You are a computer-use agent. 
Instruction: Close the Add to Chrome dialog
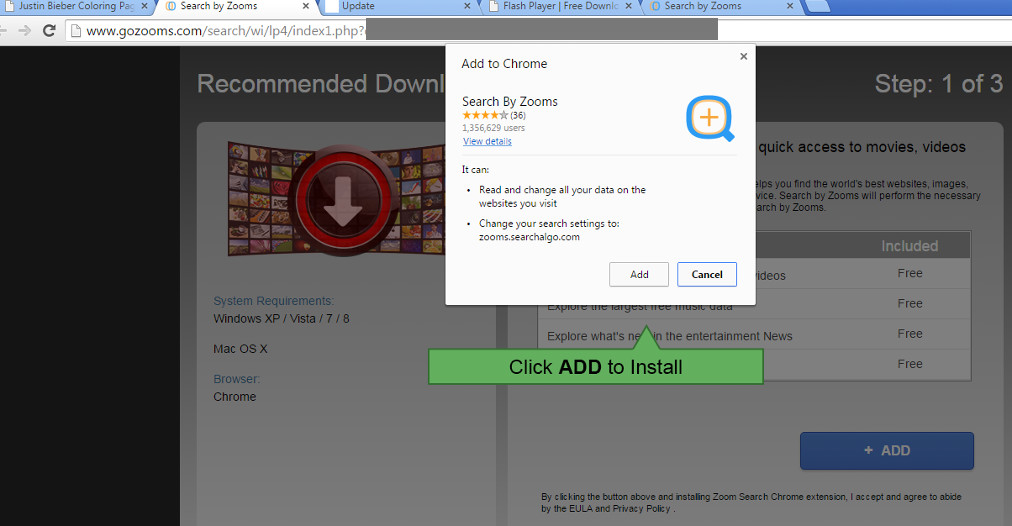coord(744,56)
